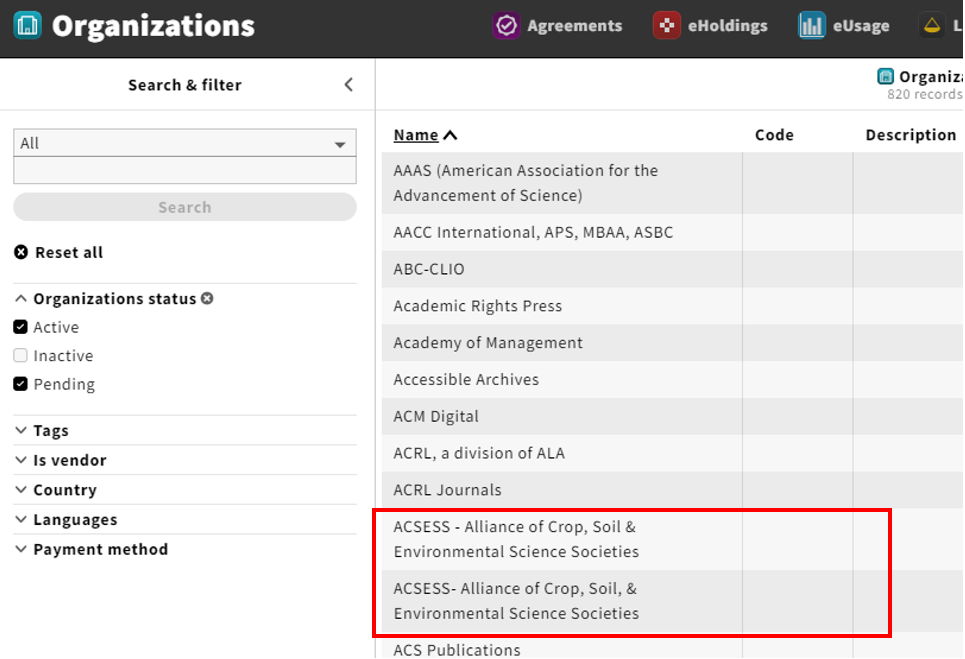The image size is (965, 659).
Task: Open the Organizations app icon in header
Action: pyautogui.click(x=28, y=25)
